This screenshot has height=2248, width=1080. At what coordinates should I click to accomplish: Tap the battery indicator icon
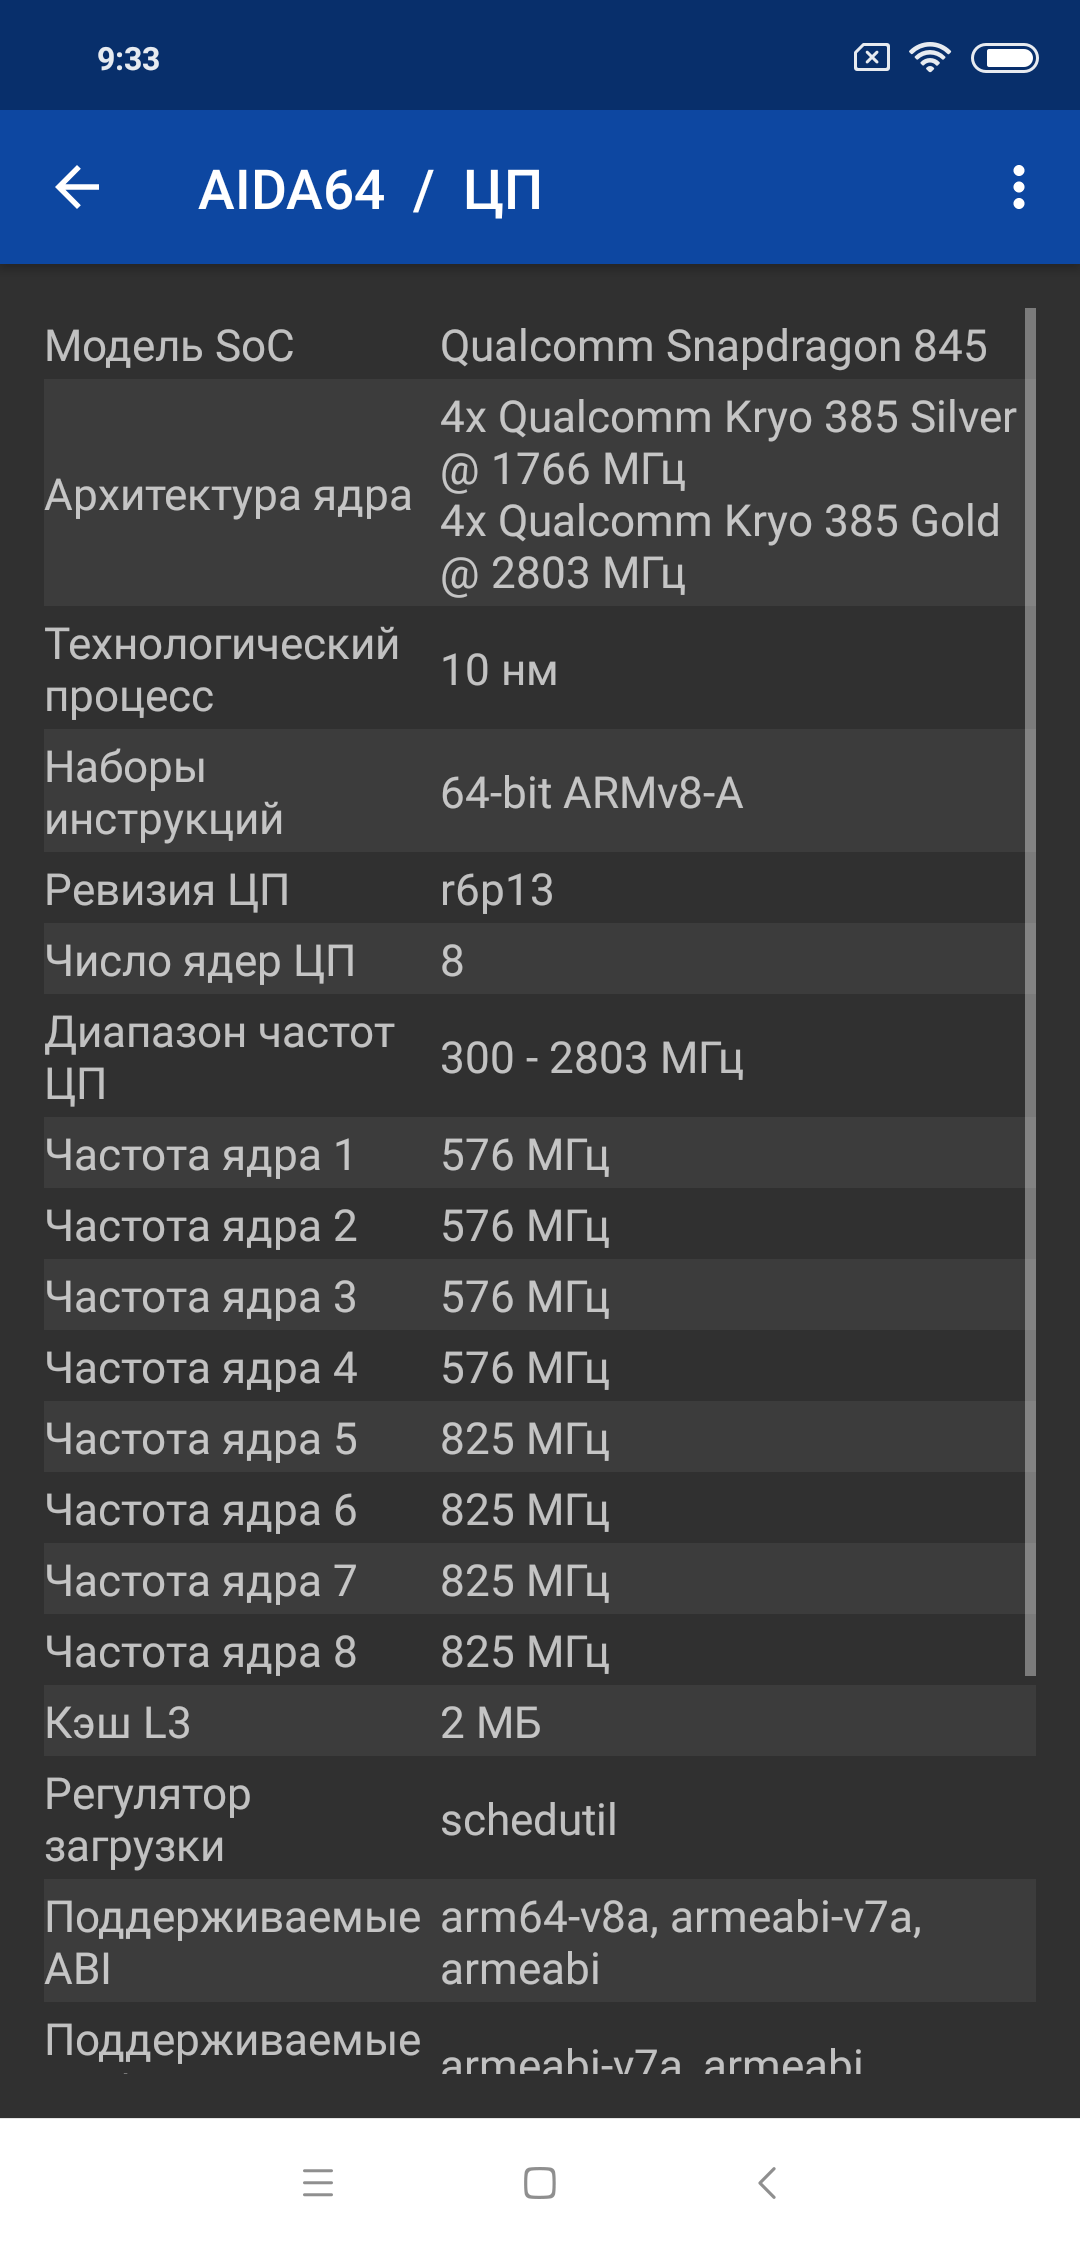pos(1004,59)
